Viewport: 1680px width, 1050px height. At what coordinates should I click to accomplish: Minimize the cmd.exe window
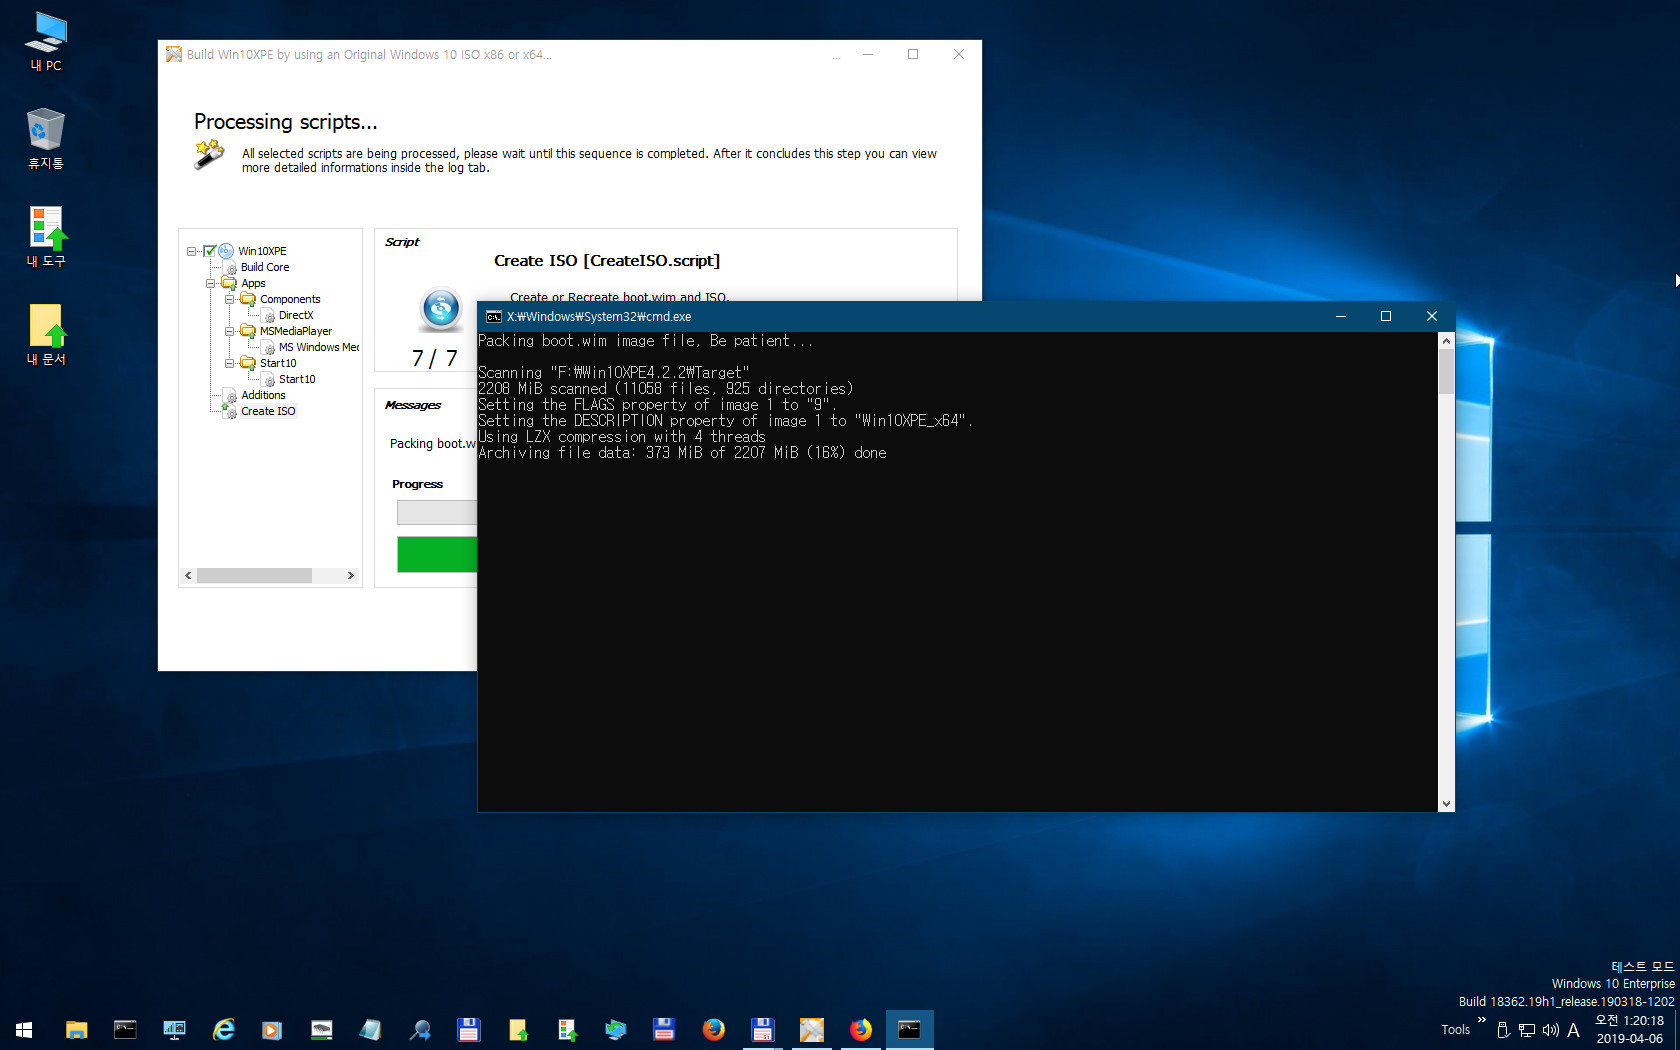point(1341,316)
